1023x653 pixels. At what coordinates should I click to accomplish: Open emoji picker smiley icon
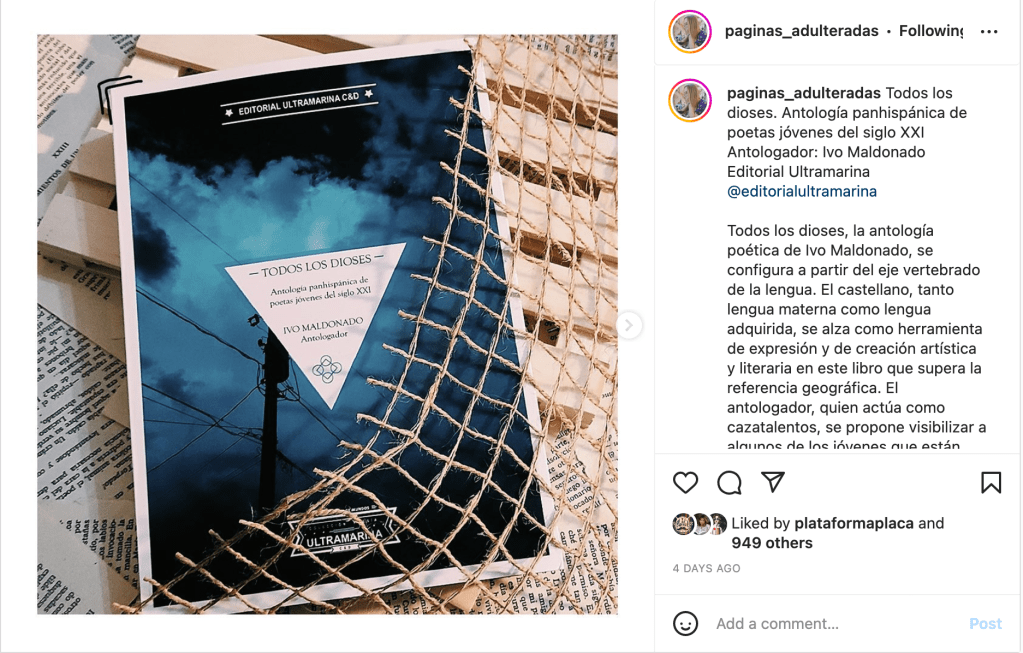[685, 624]
